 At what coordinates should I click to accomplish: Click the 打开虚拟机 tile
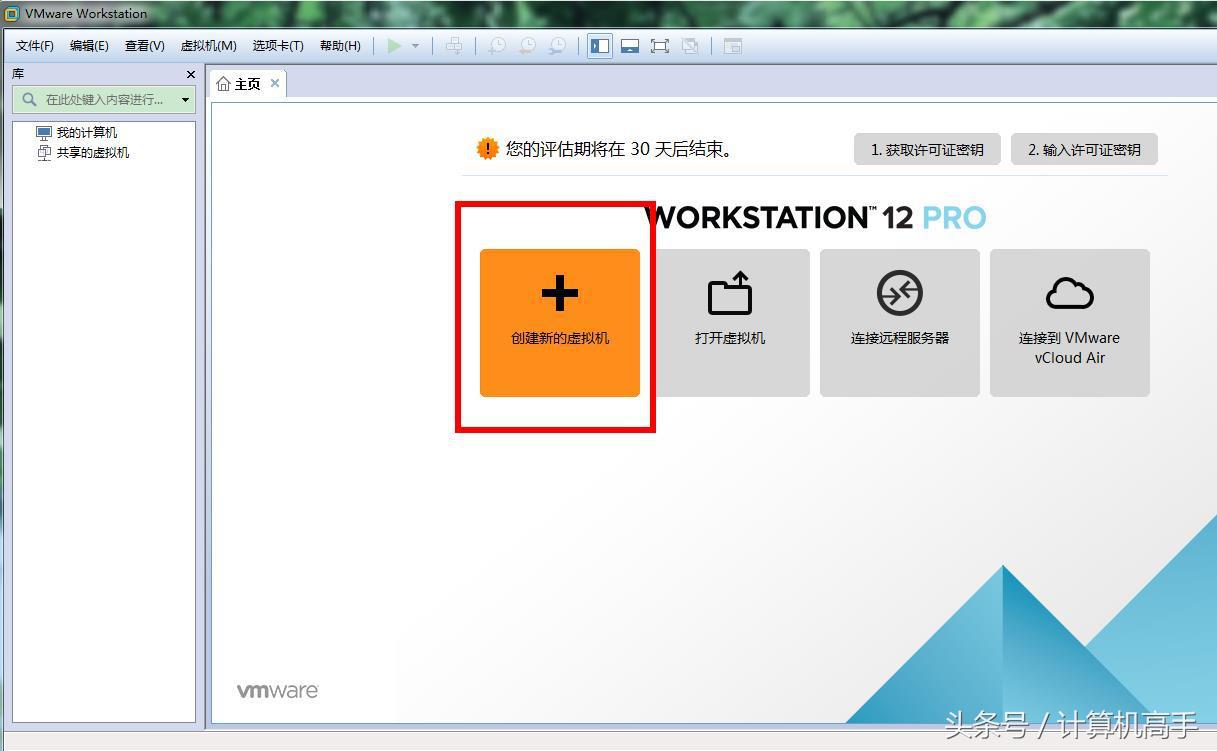coord(730,323)
